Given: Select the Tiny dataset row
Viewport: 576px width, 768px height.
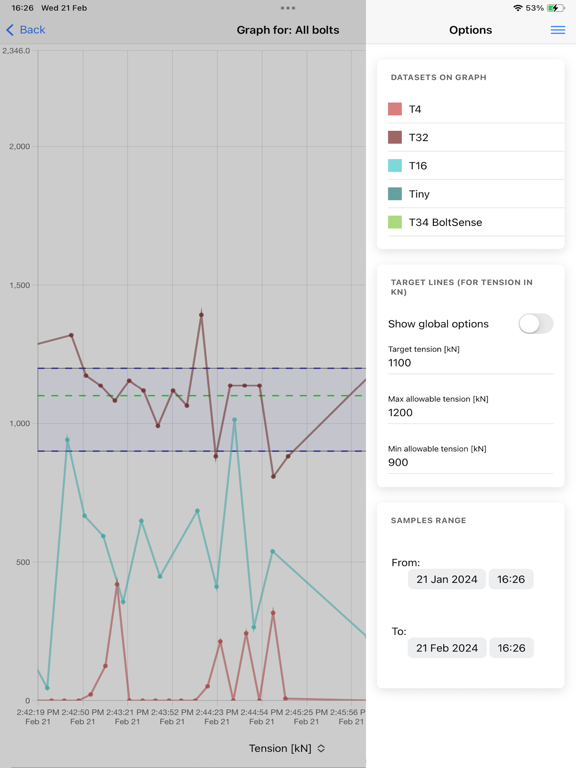Looking at the screenshot, I should coord(476,194).
